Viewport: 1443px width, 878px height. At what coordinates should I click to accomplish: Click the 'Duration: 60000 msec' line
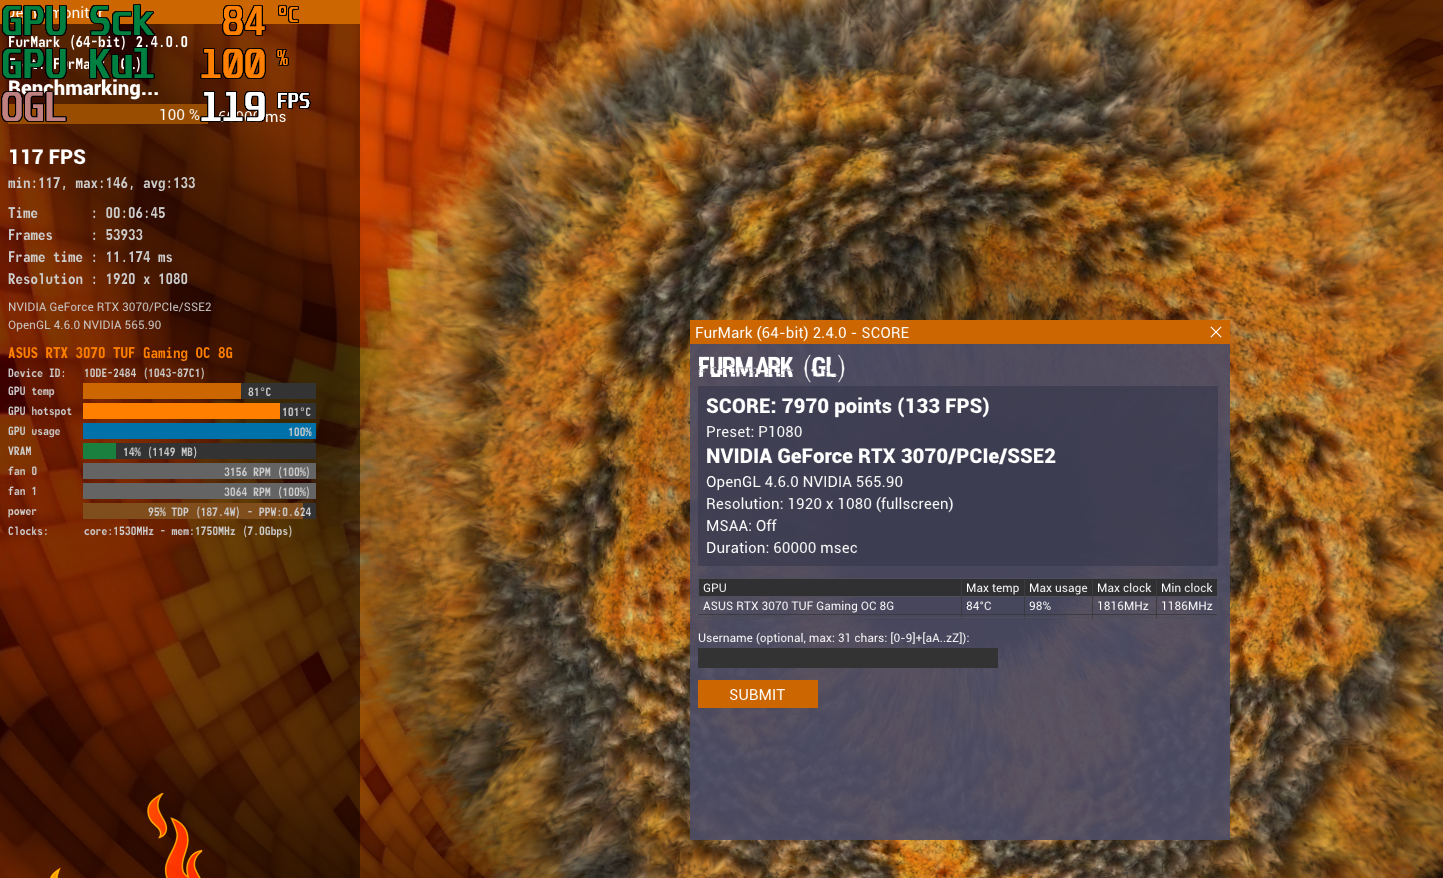781,548
